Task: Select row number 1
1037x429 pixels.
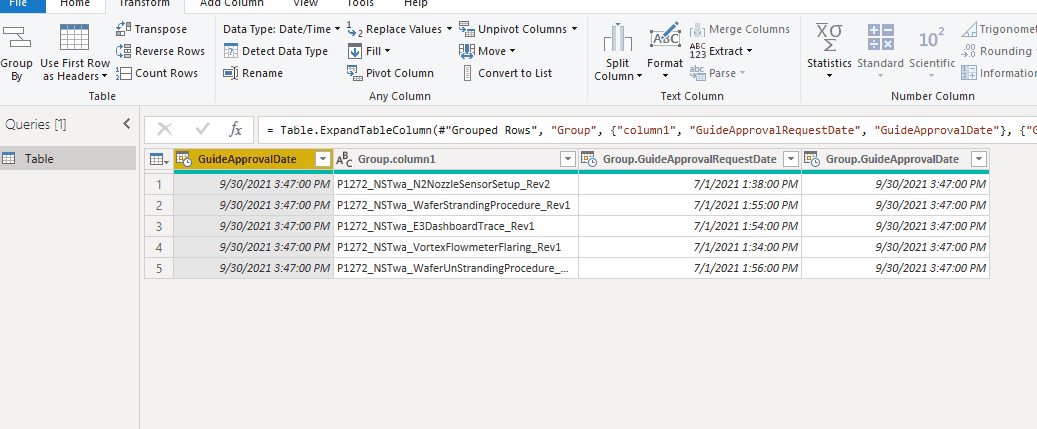Action: click(159, 184)
